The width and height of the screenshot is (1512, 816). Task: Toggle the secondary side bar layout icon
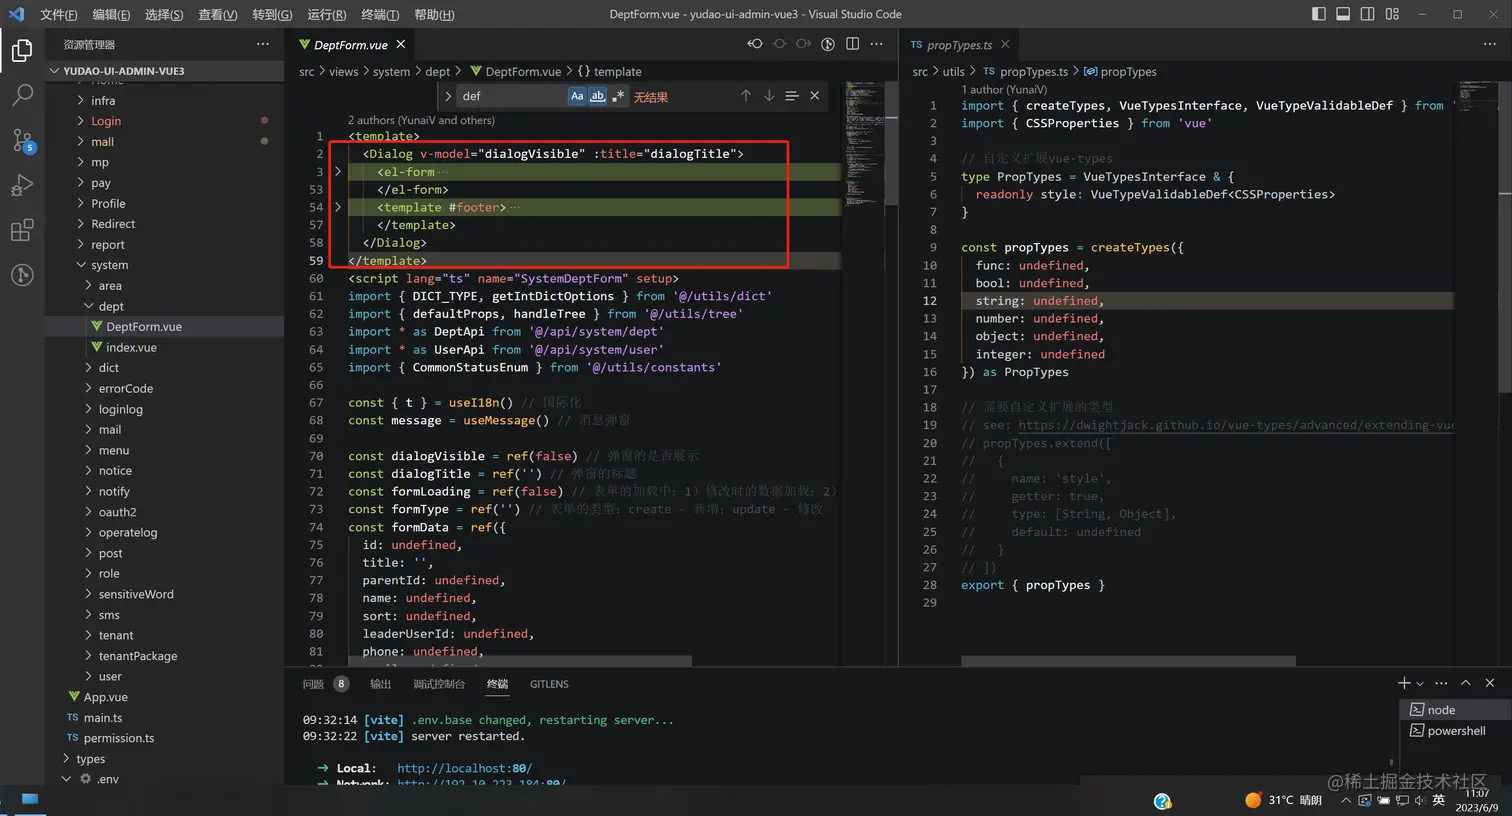pos(1367,14)
